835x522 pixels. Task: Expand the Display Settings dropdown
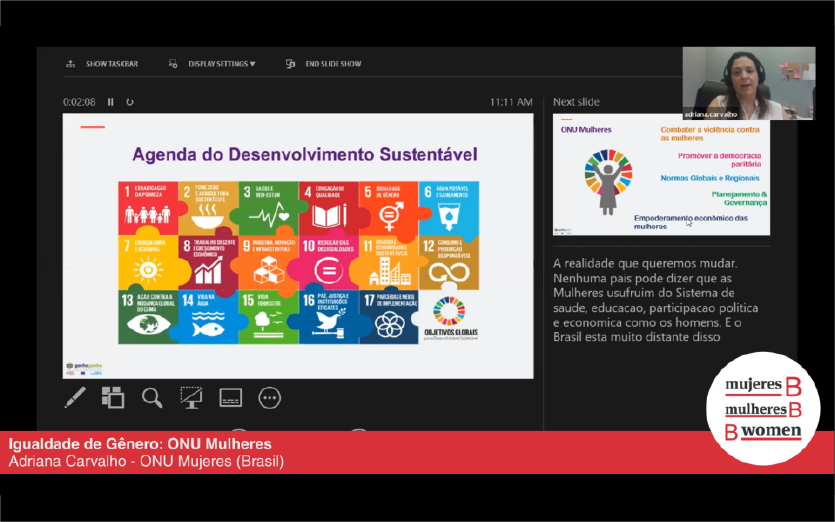click(222, 64)
